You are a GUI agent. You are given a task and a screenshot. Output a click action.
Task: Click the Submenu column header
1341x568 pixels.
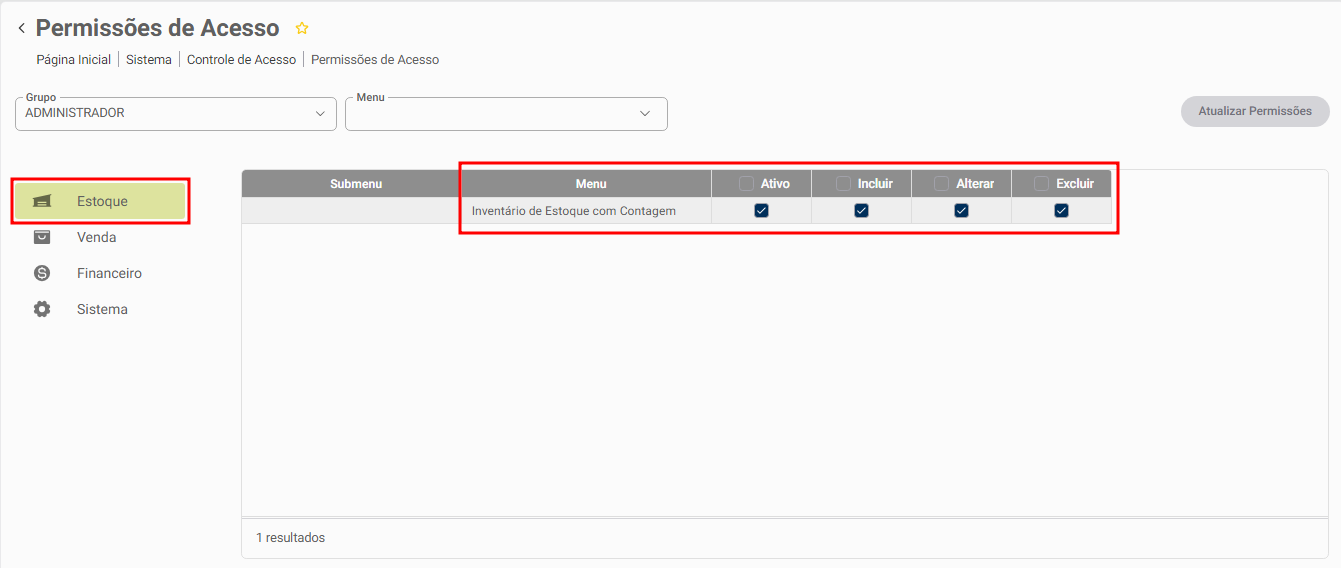point(356,184)
